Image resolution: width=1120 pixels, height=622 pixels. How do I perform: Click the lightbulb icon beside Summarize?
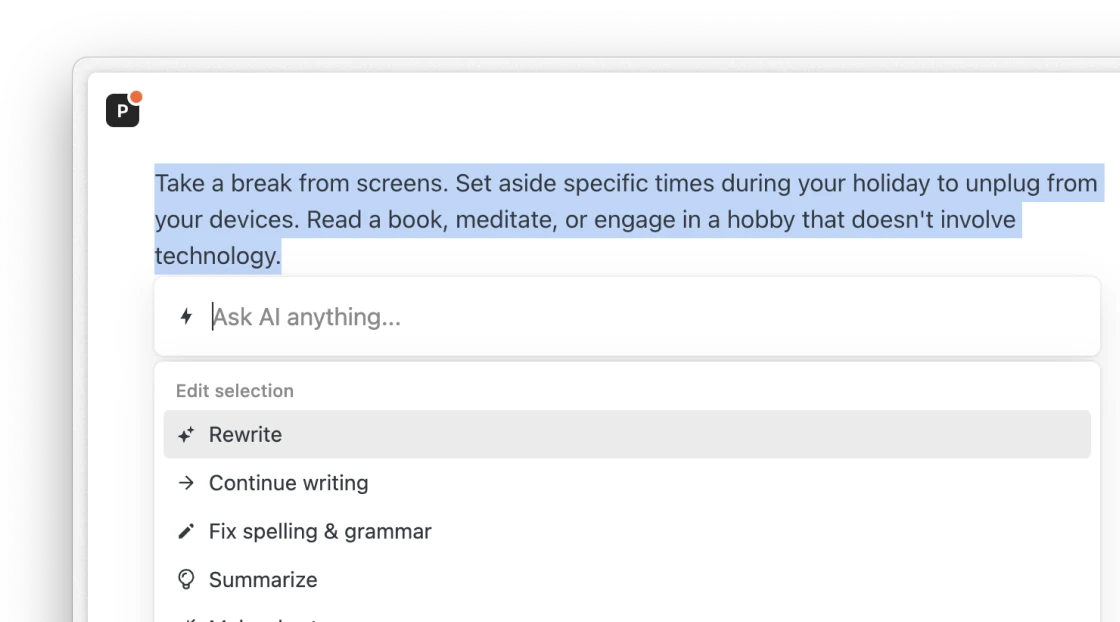tap(184, 579)
